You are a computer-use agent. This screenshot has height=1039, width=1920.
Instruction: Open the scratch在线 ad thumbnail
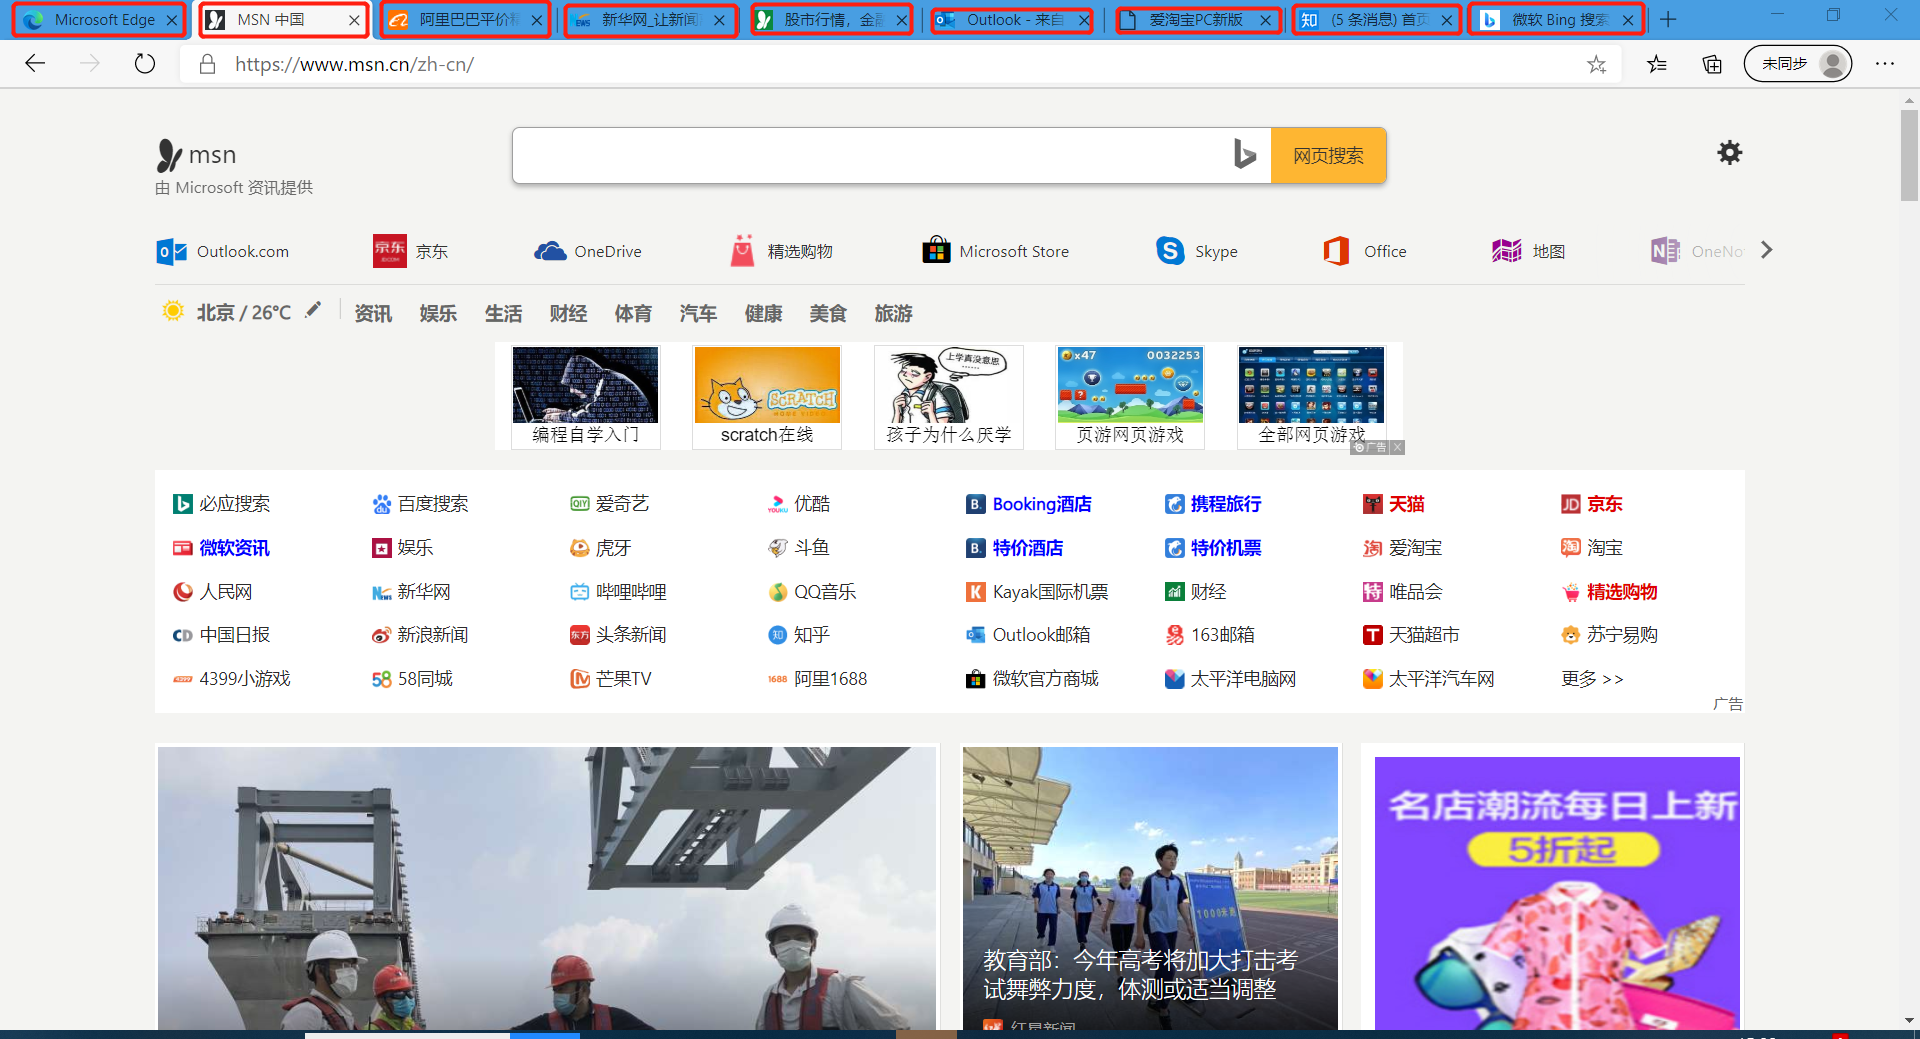[x=767, y=396]
